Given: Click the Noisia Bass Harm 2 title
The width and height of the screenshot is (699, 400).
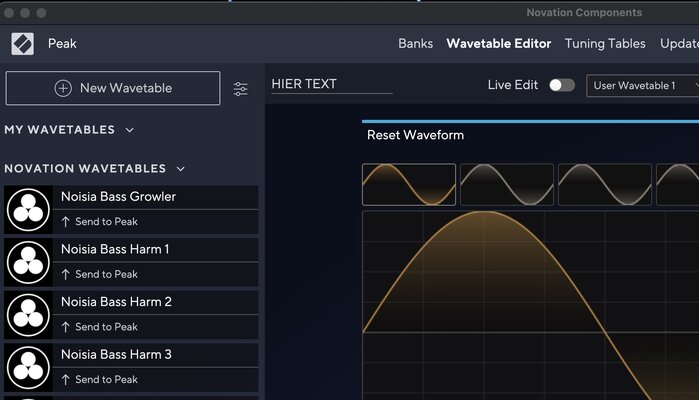Looking at the screenshot, I should click(116, 302).
